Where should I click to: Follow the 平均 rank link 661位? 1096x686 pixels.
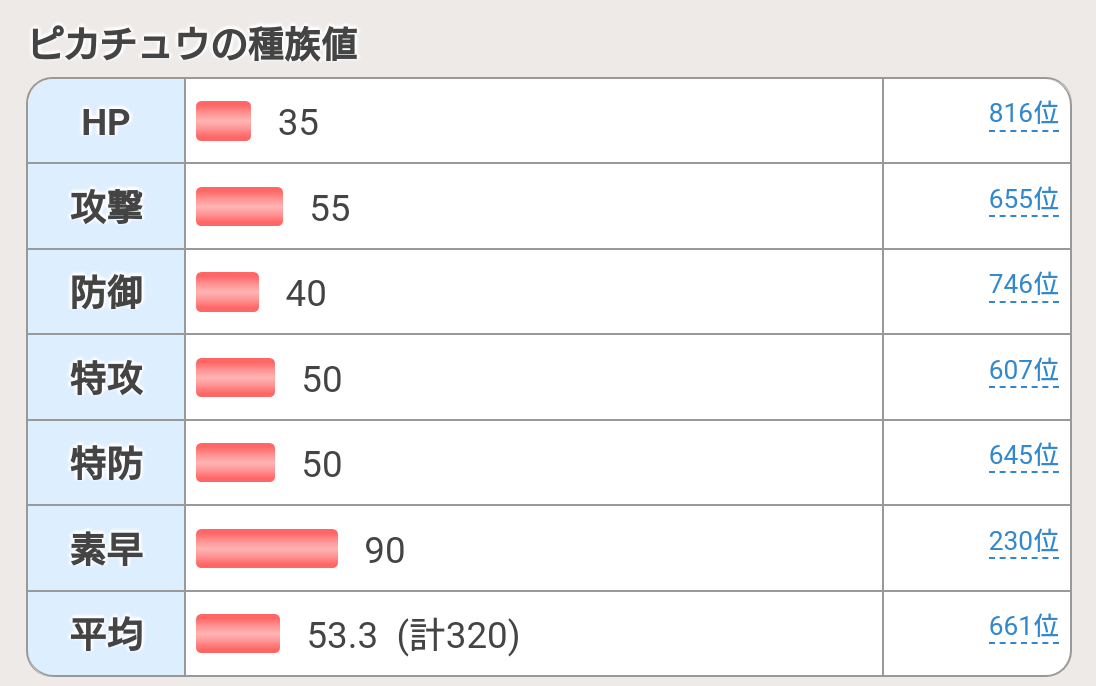[x=1023, y=627]
